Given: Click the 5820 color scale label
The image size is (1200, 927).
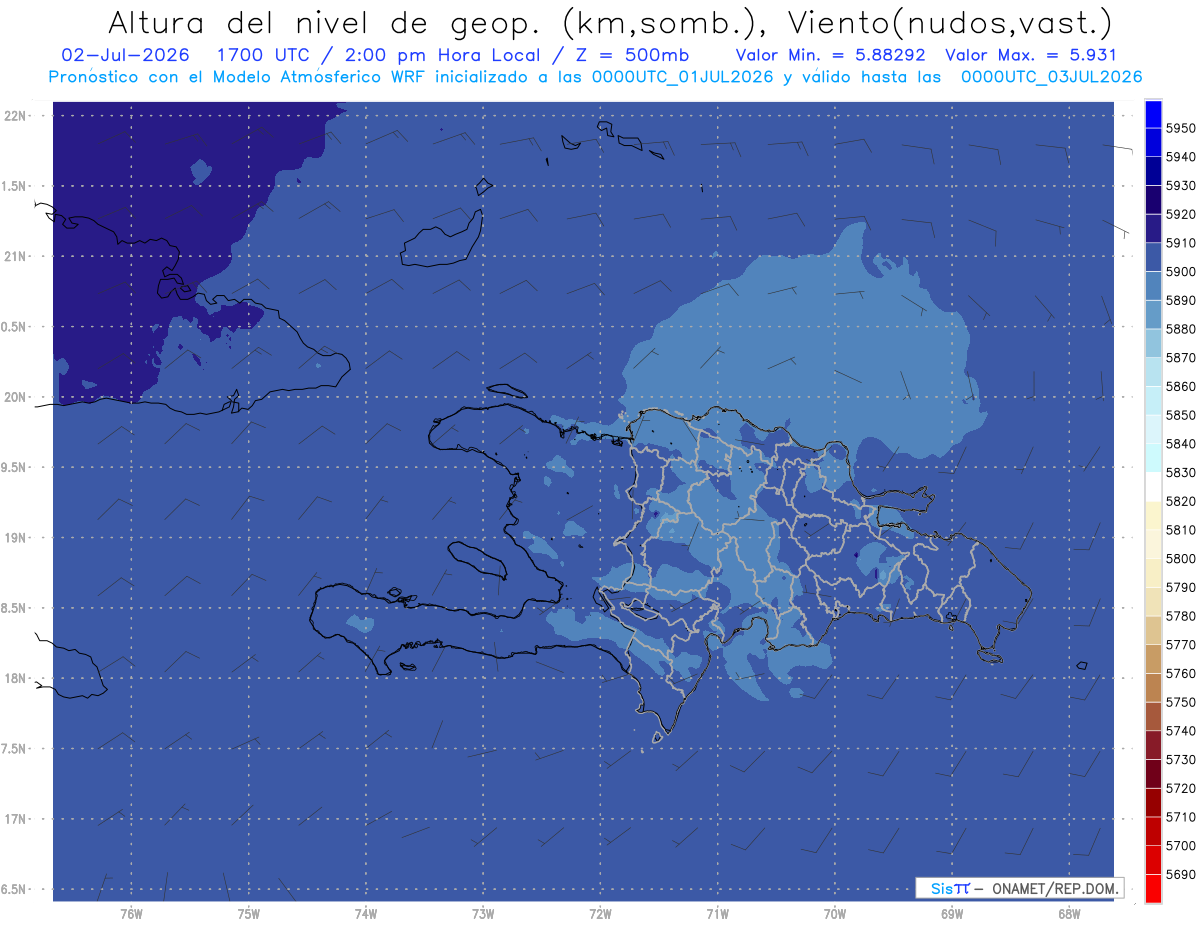Looking at the screenshot, I should (1180, 501).
